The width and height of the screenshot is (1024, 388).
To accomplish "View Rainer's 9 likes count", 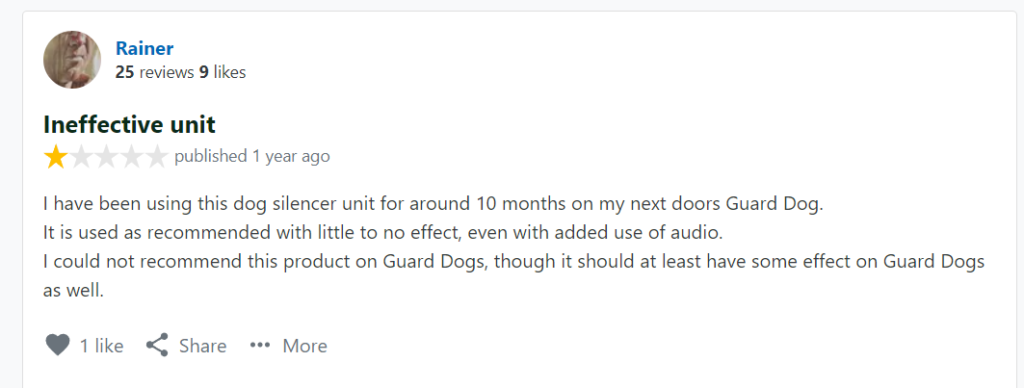I will tap(223, 73).
